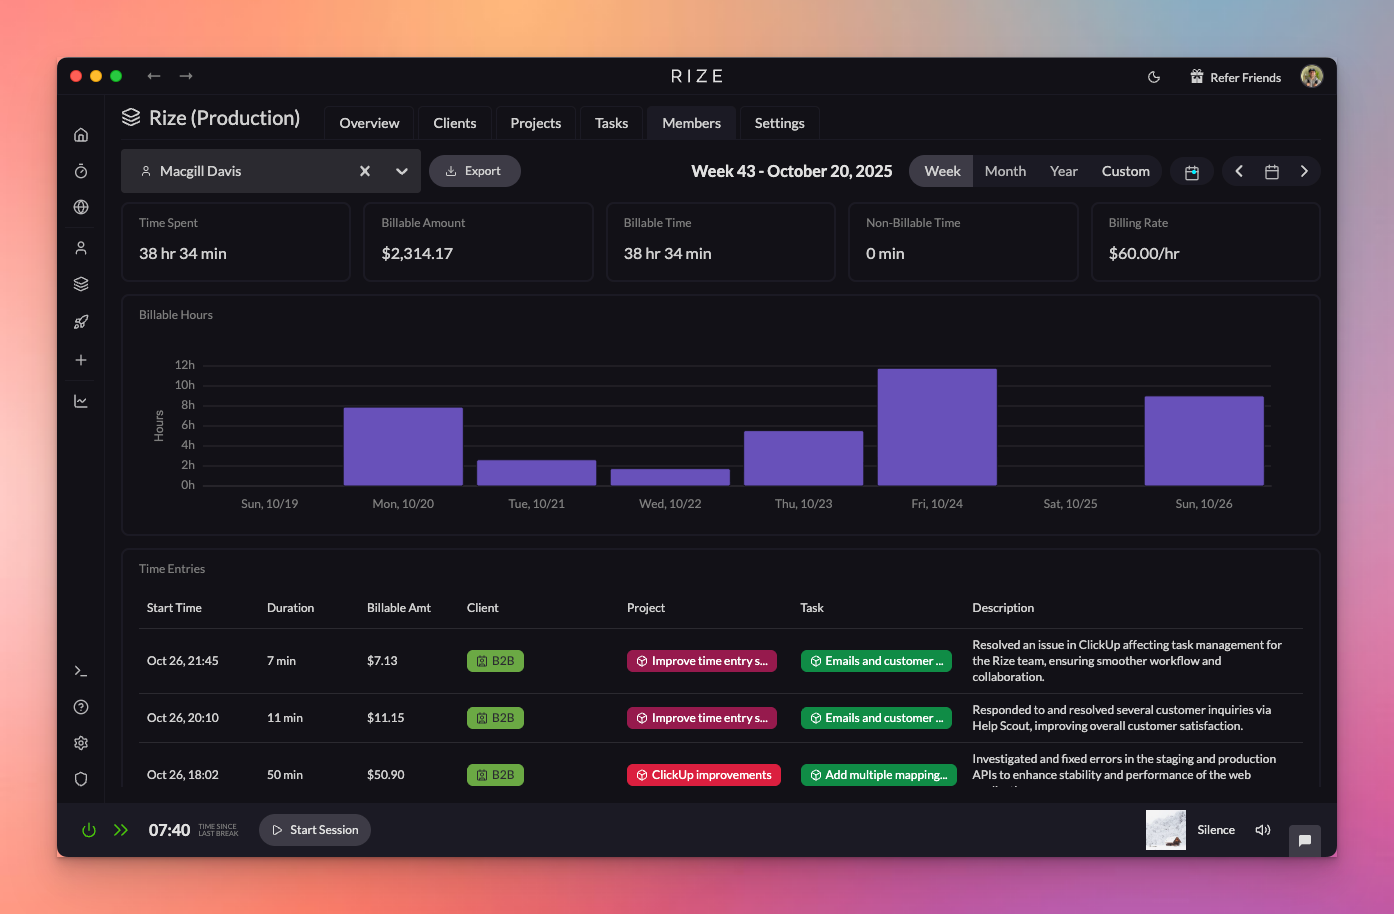Go to next week chevron
1394x914 pixels.
pos(1304,171)
